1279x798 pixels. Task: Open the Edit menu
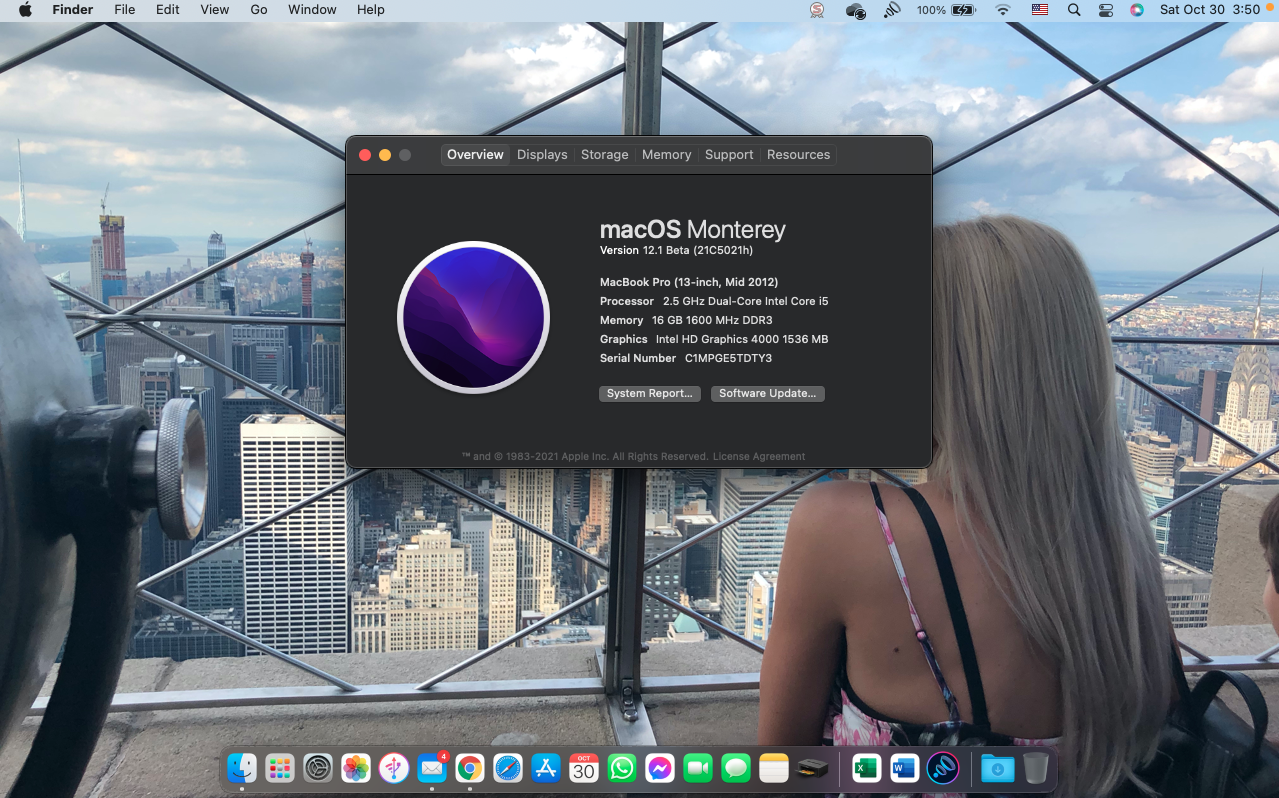pyautogui.click(x=168, y=10)
